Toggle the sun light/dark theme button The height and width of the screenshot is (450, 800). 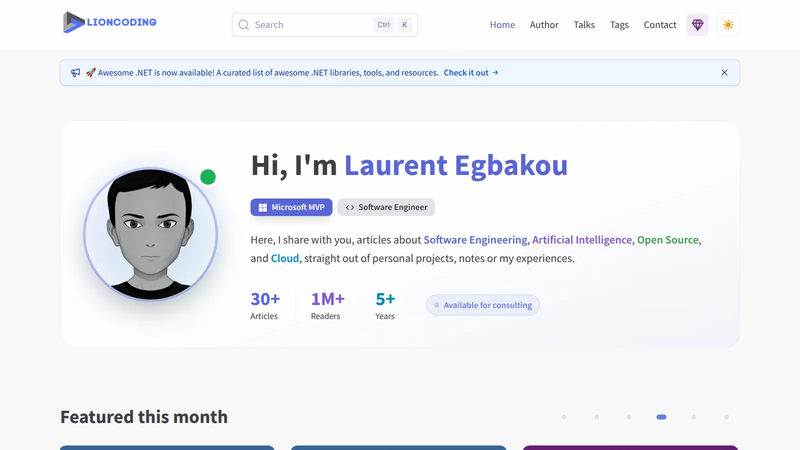pos(728,24)
